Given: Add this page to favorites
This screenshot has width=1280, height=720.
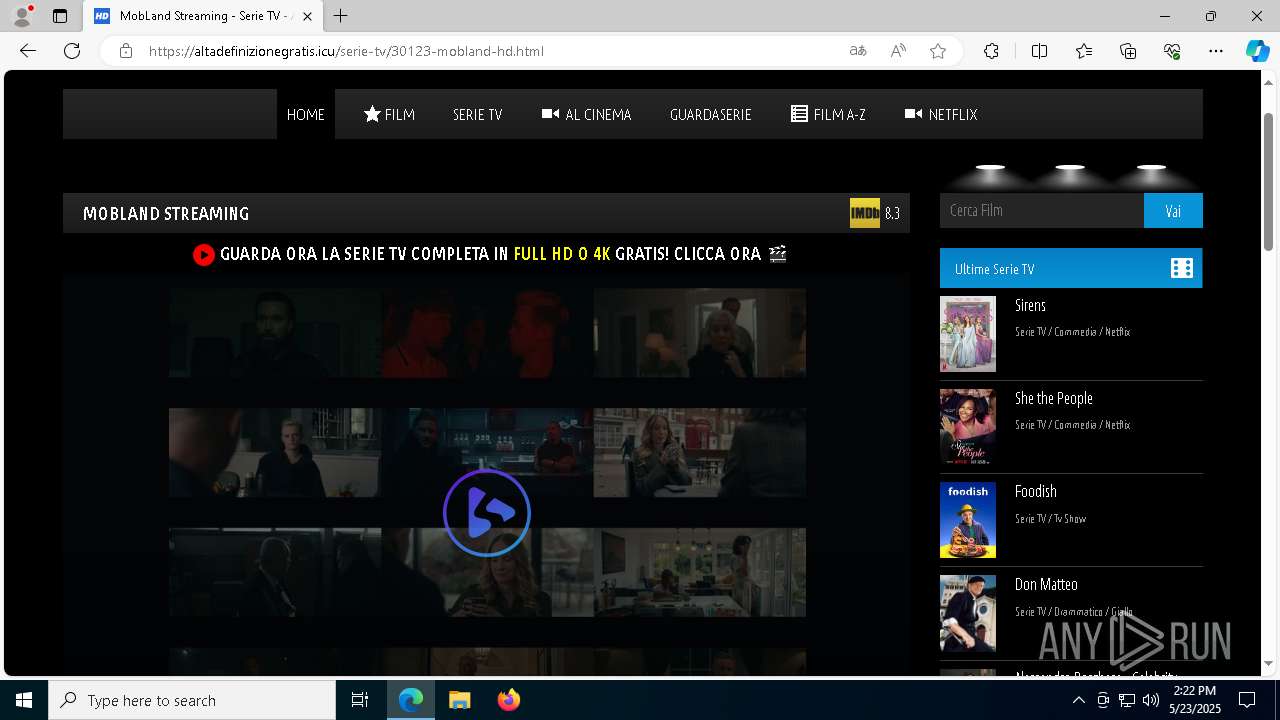Looking at the screenshot, I should (x=938, y=51).
